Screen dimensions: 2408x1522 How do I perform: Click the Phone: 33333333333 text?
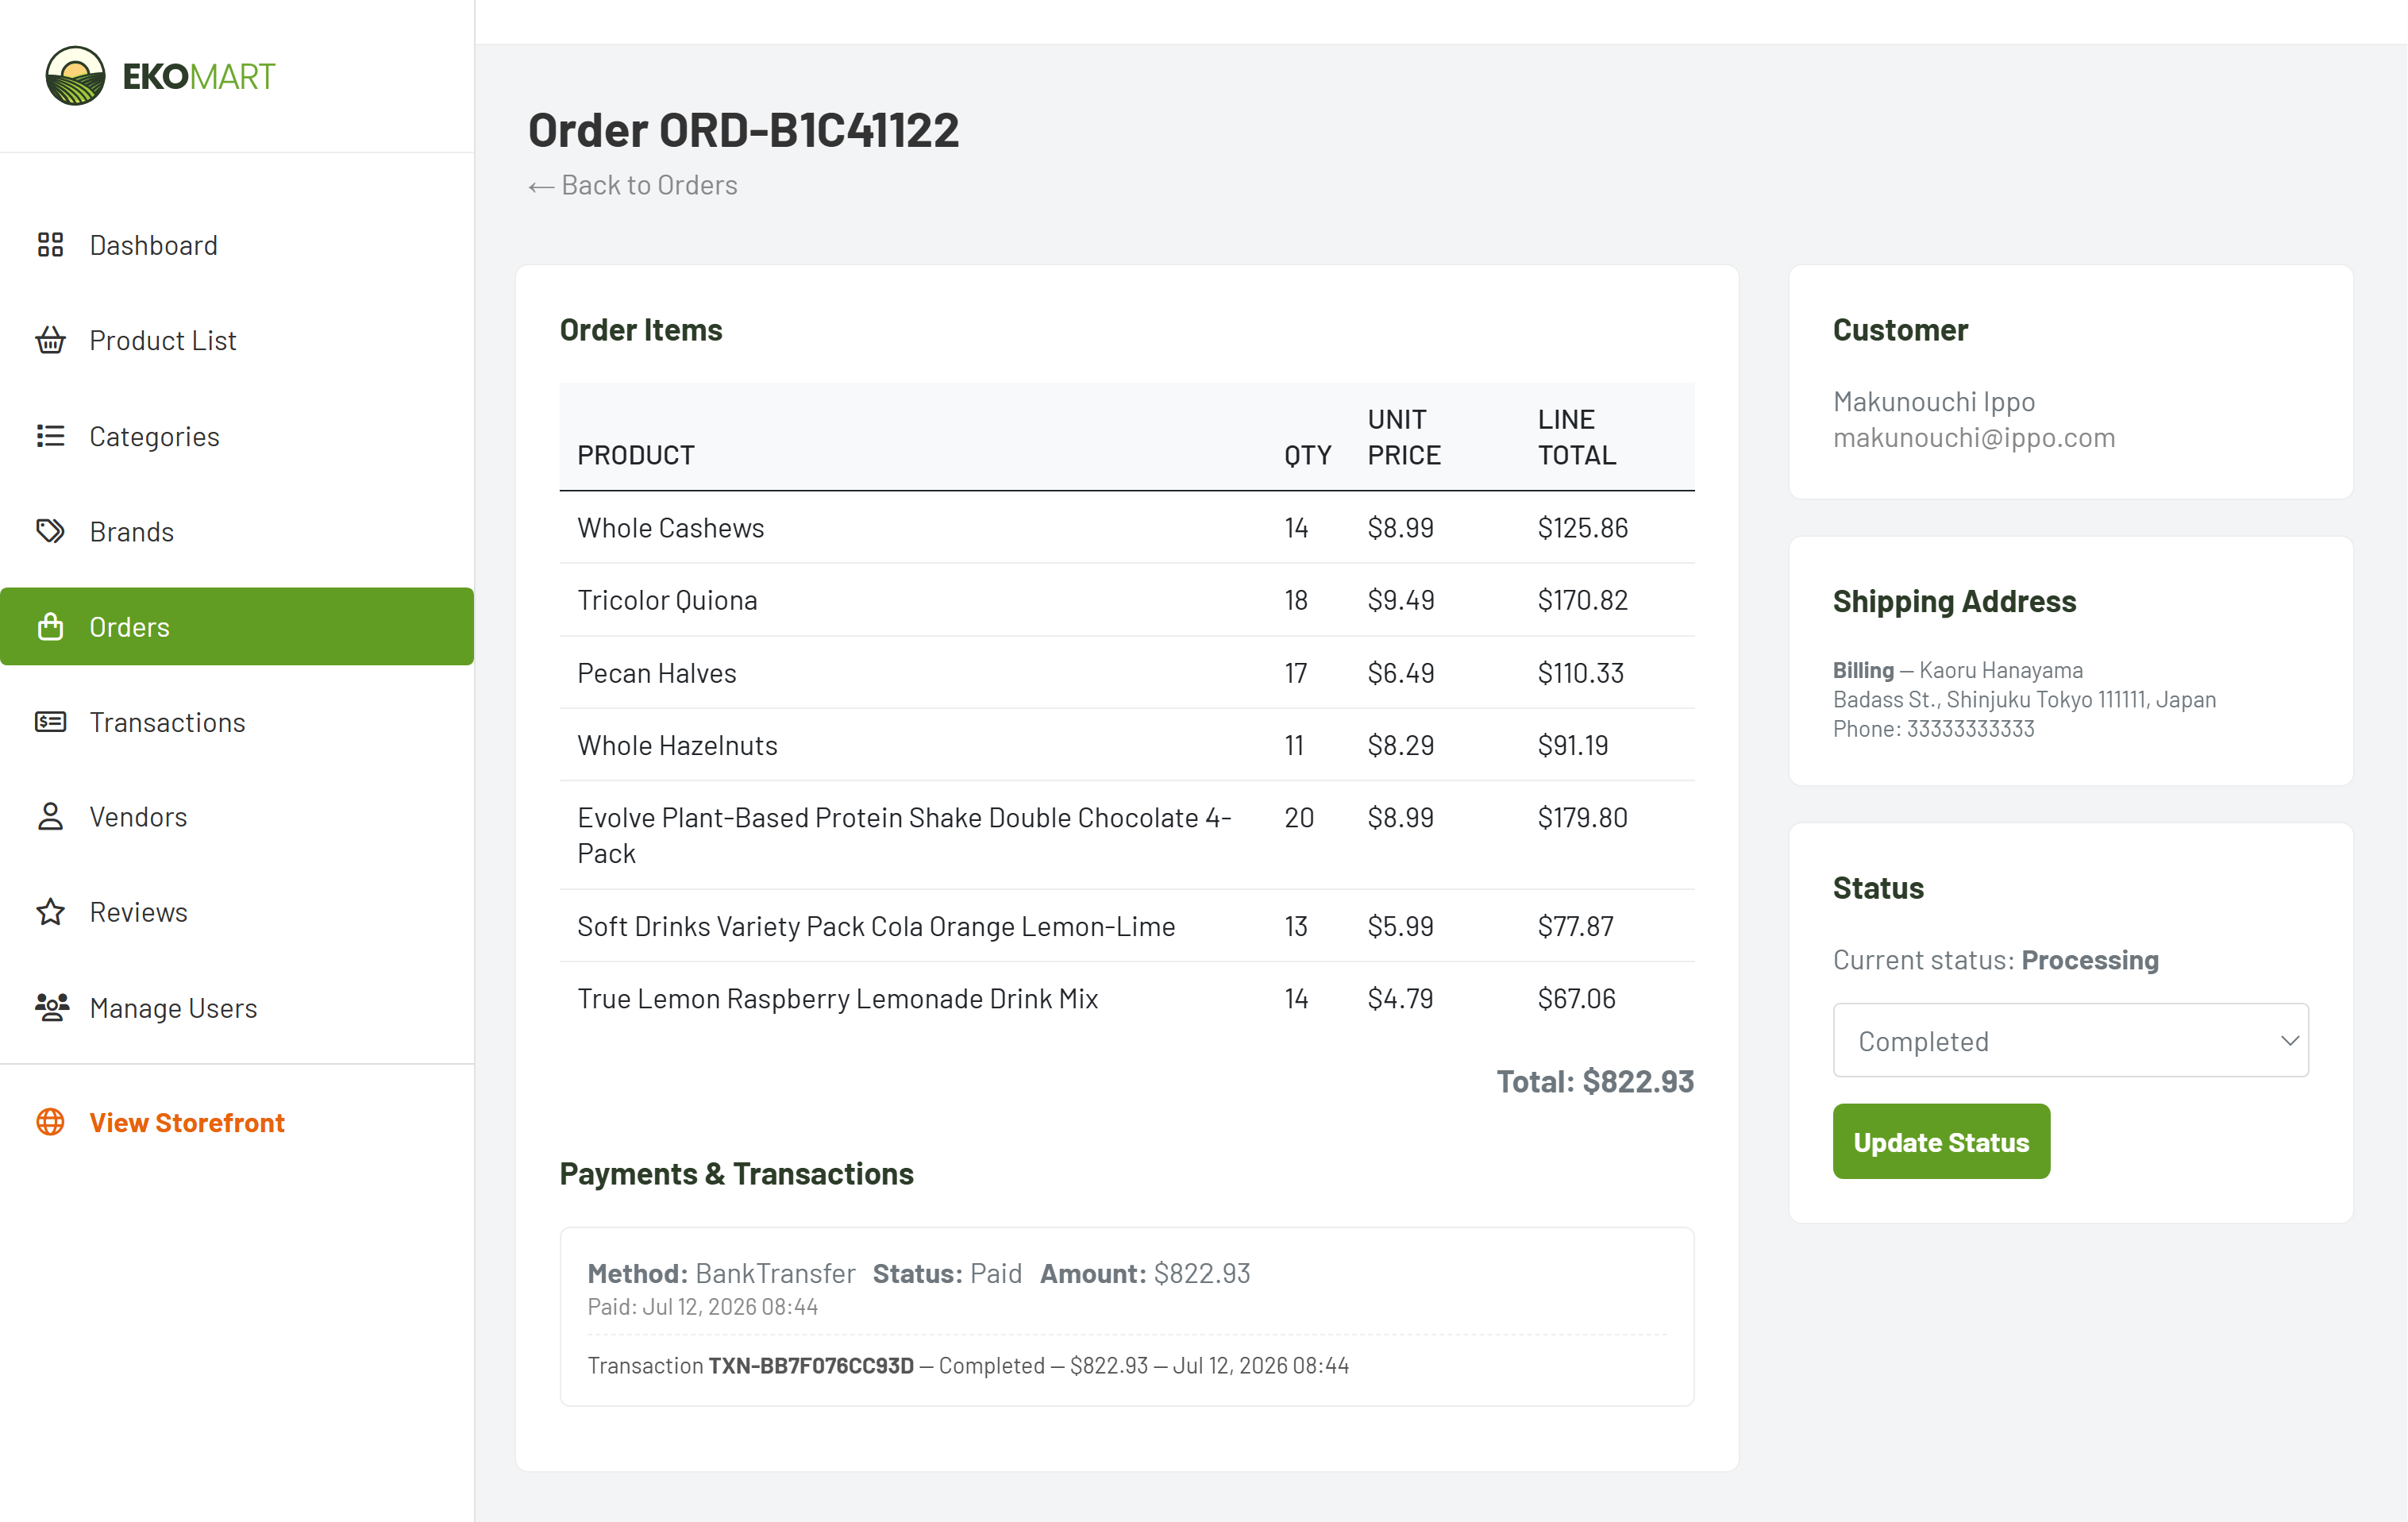coord(1933,728)
